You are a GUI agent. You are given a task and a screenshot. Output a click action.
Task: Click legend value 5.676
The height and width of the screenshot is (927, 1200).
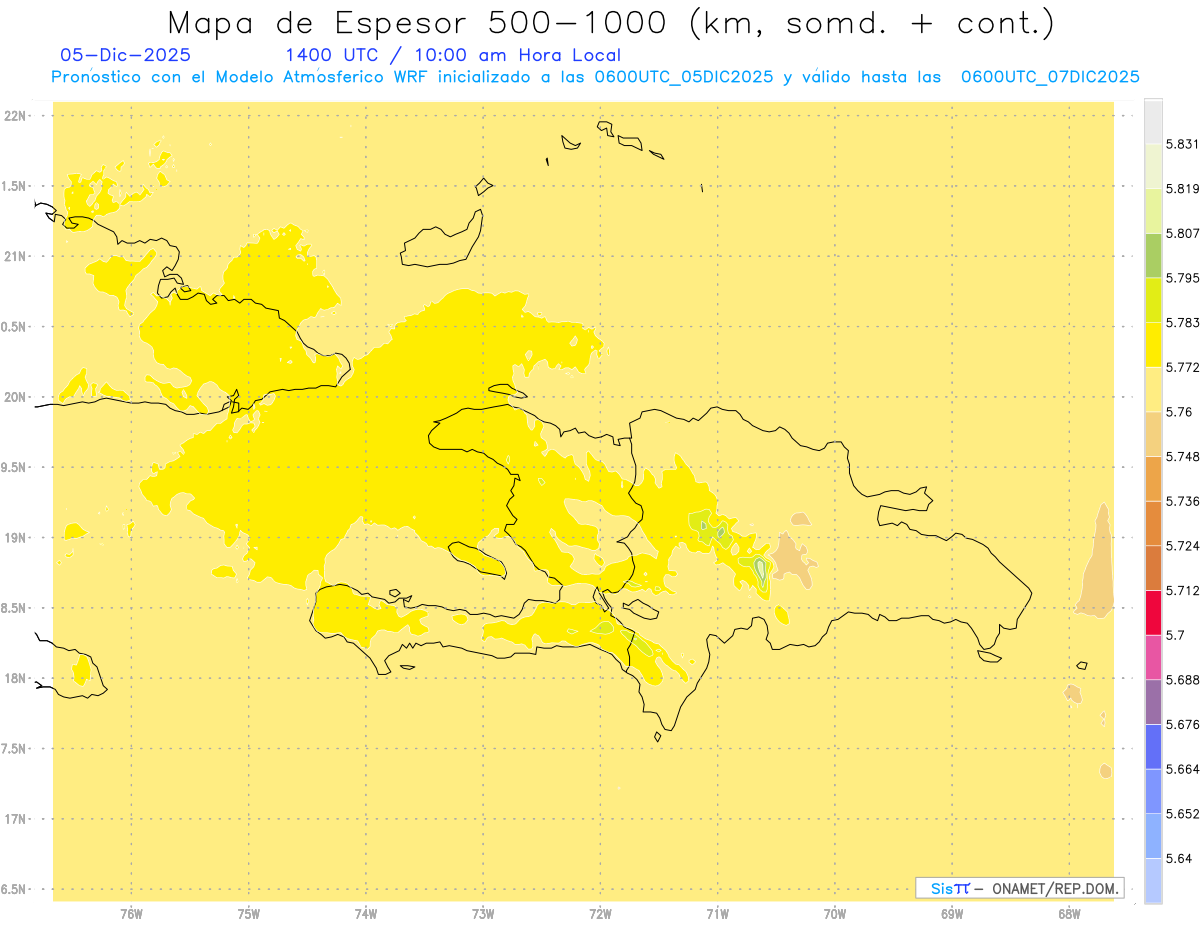click(x=1183, y=724)
